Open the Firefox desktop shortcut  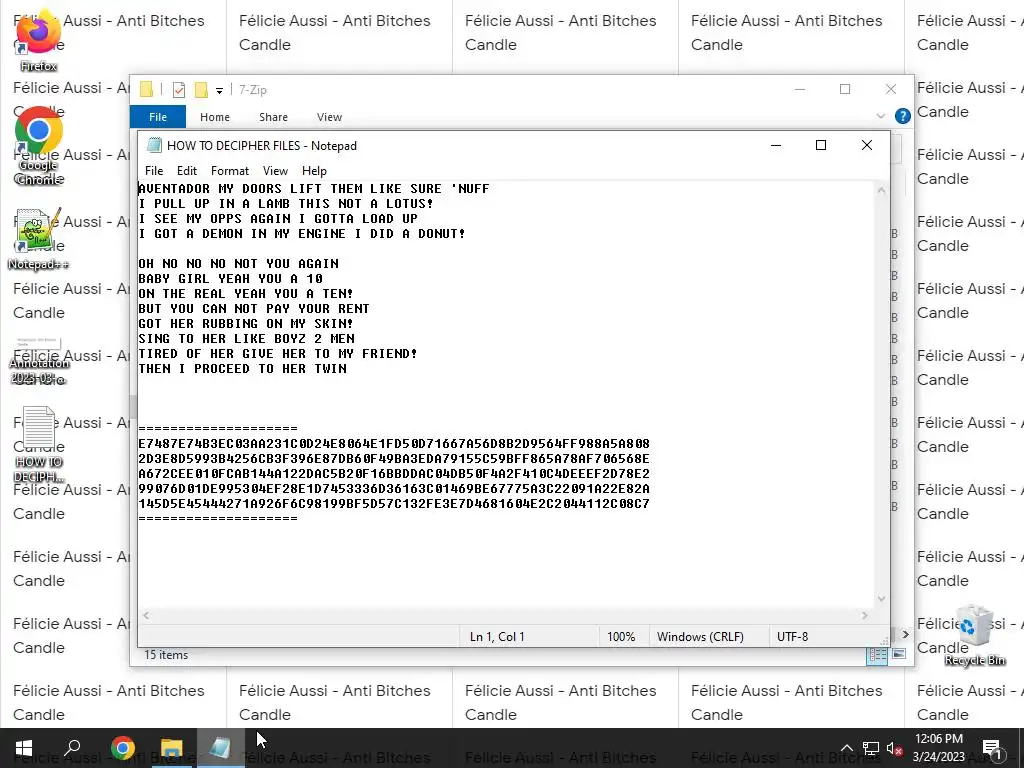(38, 39)
